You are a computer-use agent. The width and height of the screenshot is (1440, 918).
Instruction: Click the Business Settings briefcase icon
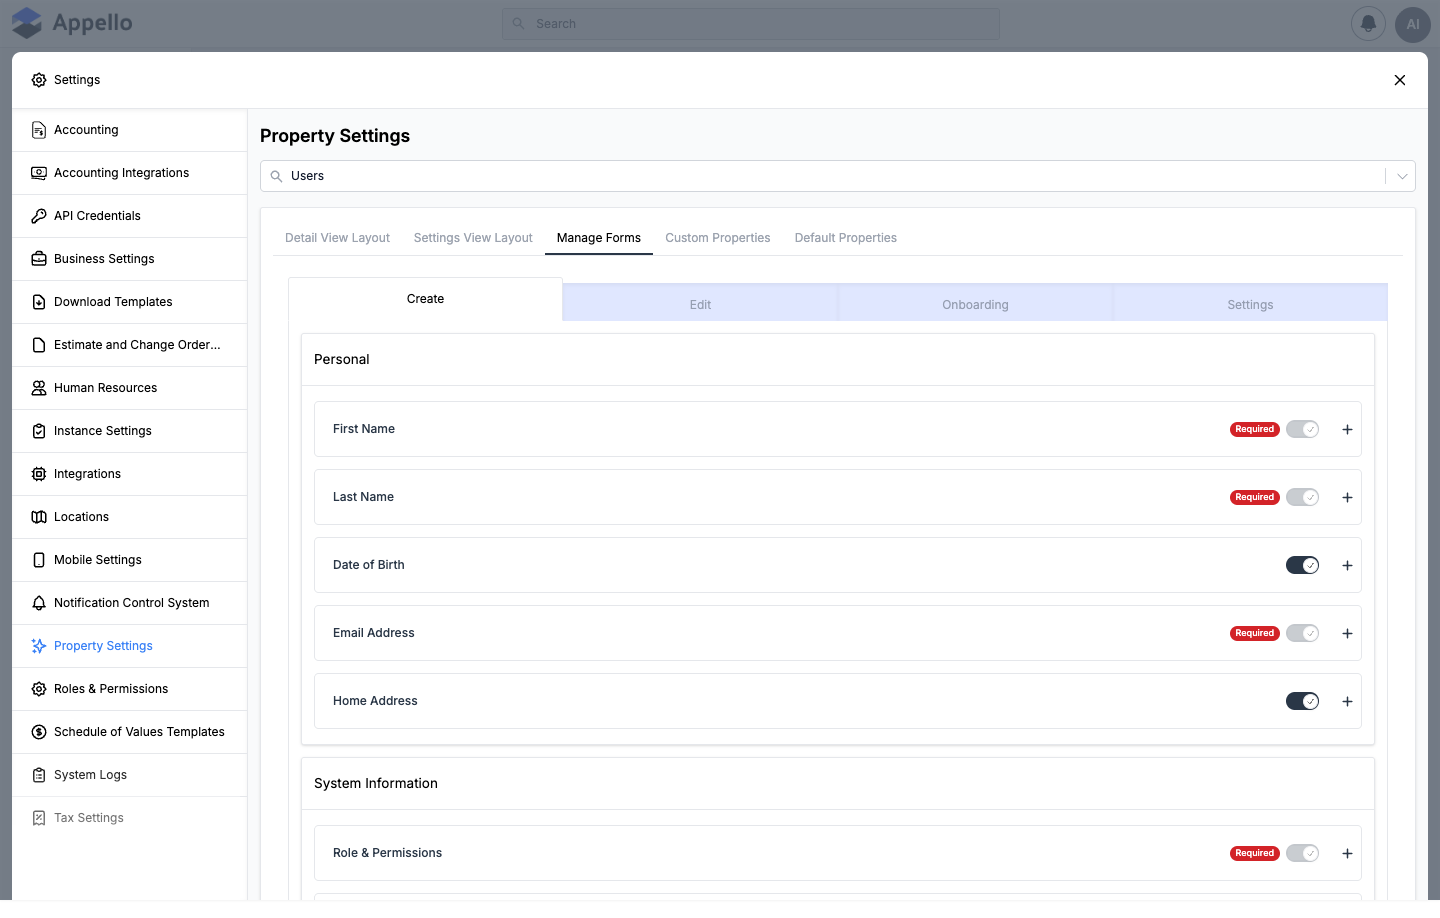(x=39, y=259)
